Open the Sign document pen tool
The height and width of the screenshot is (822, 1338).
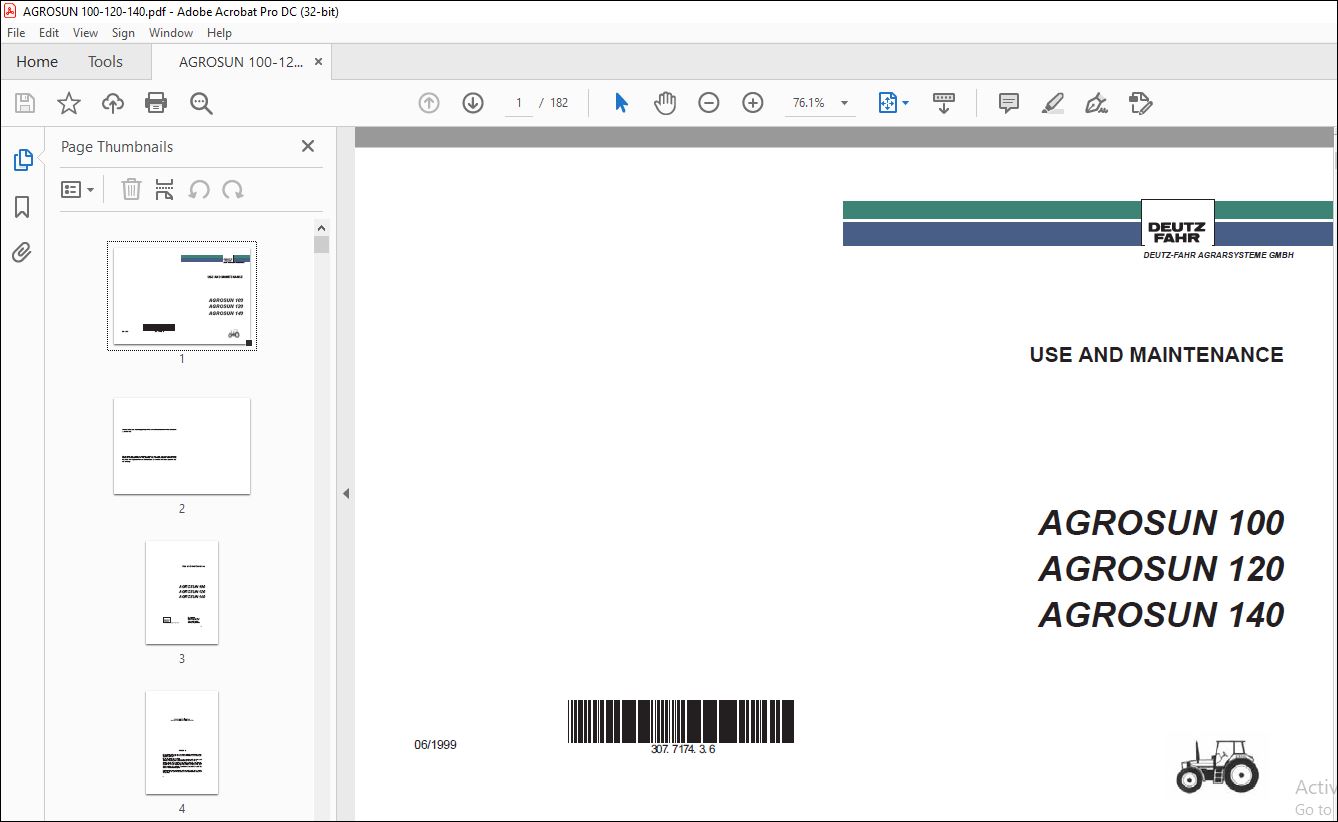point(1097,103)
